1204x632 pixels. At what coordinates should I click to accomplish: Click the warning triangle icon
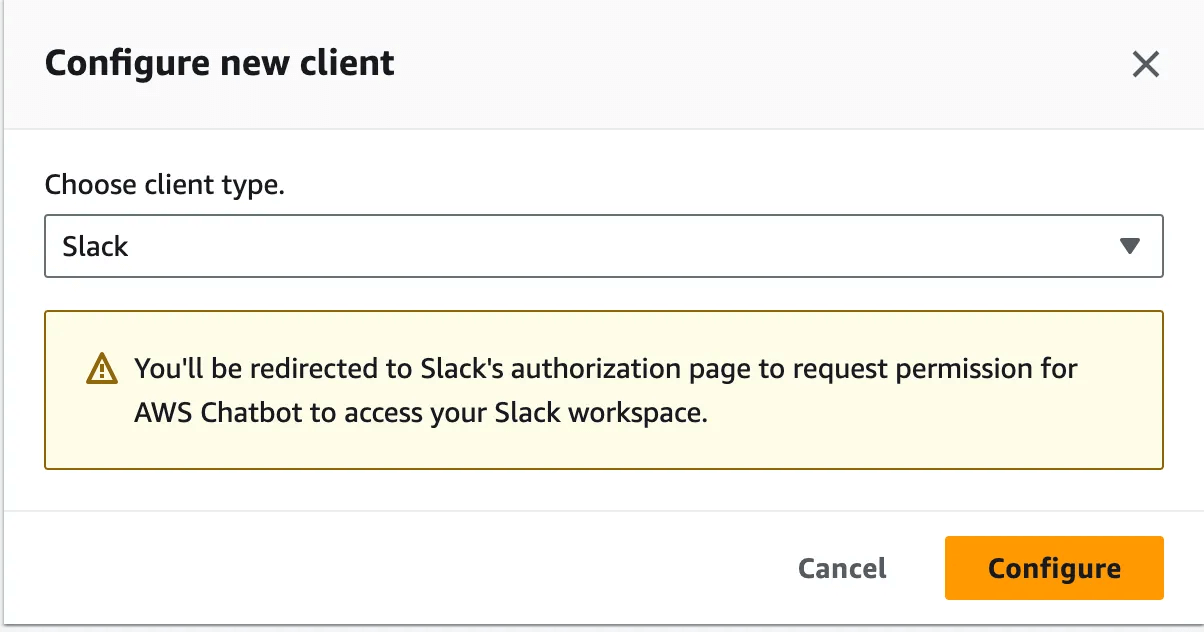point(102,370)
